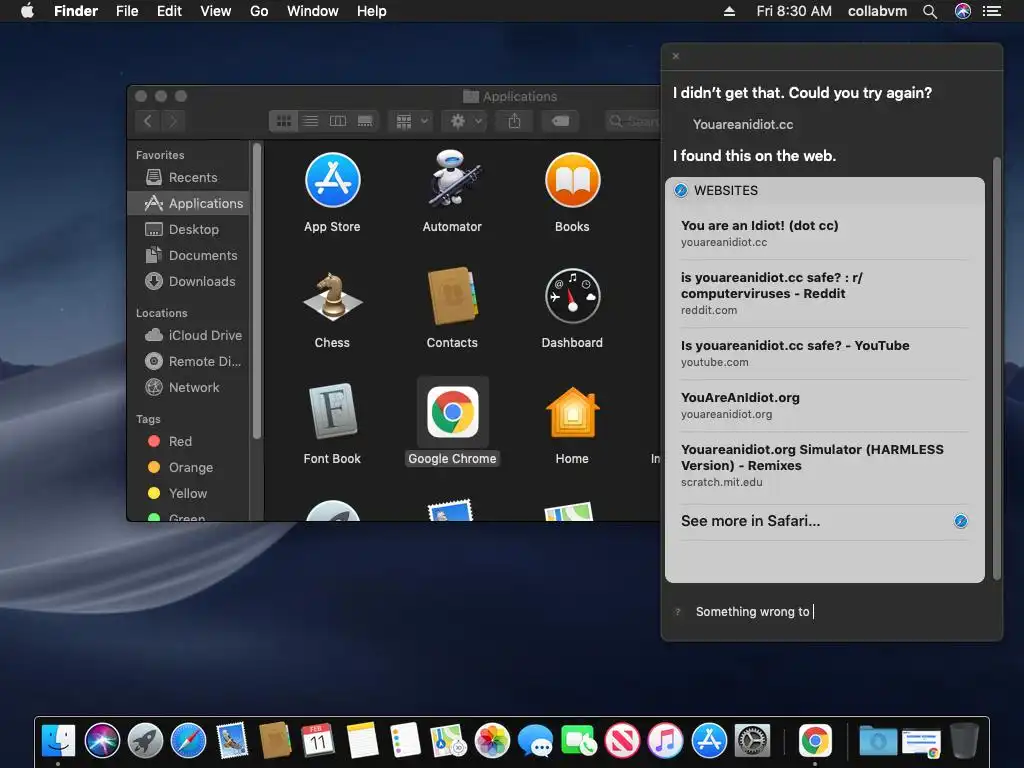Open iCloud Drive in sidebar
Screen dimensions: 1024x768
188,335
